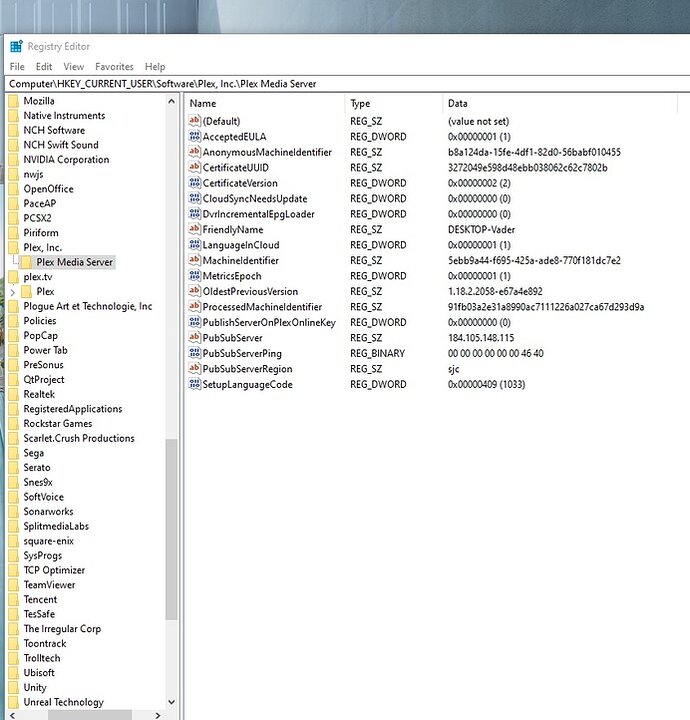Click the folder icon next to Rockstar Games
690x720 pixels.
pos(14,424)
